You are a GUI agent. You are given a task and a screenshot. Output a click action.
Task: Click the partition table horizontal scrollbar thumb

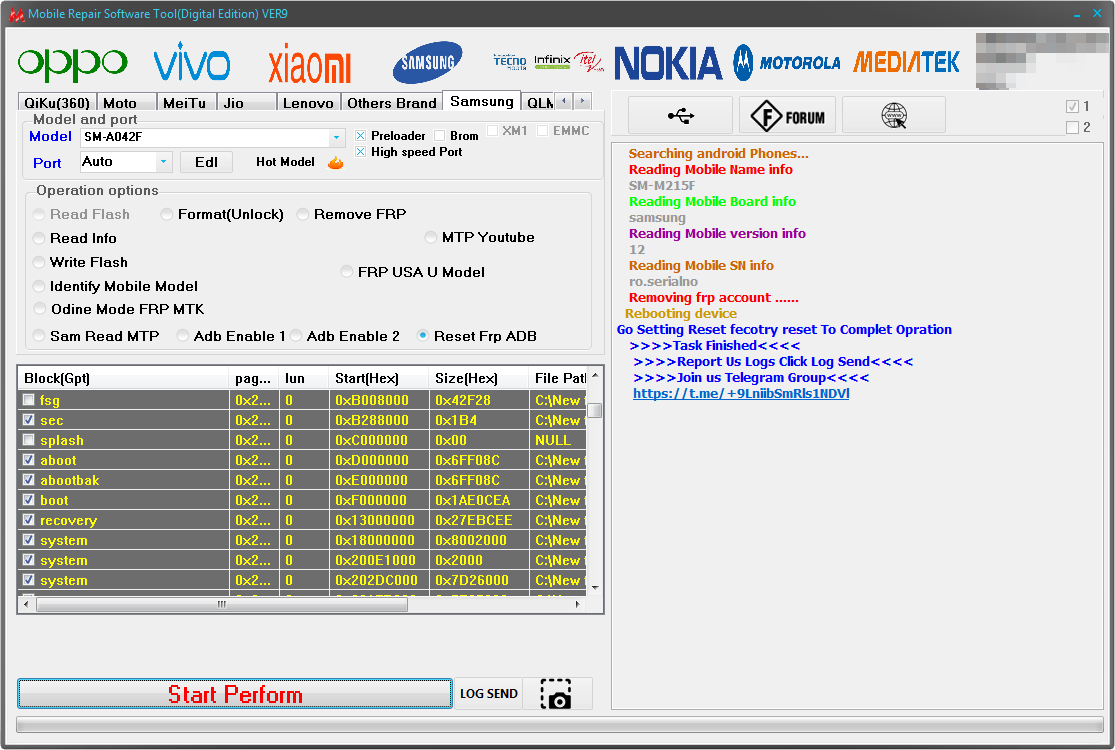222,604
